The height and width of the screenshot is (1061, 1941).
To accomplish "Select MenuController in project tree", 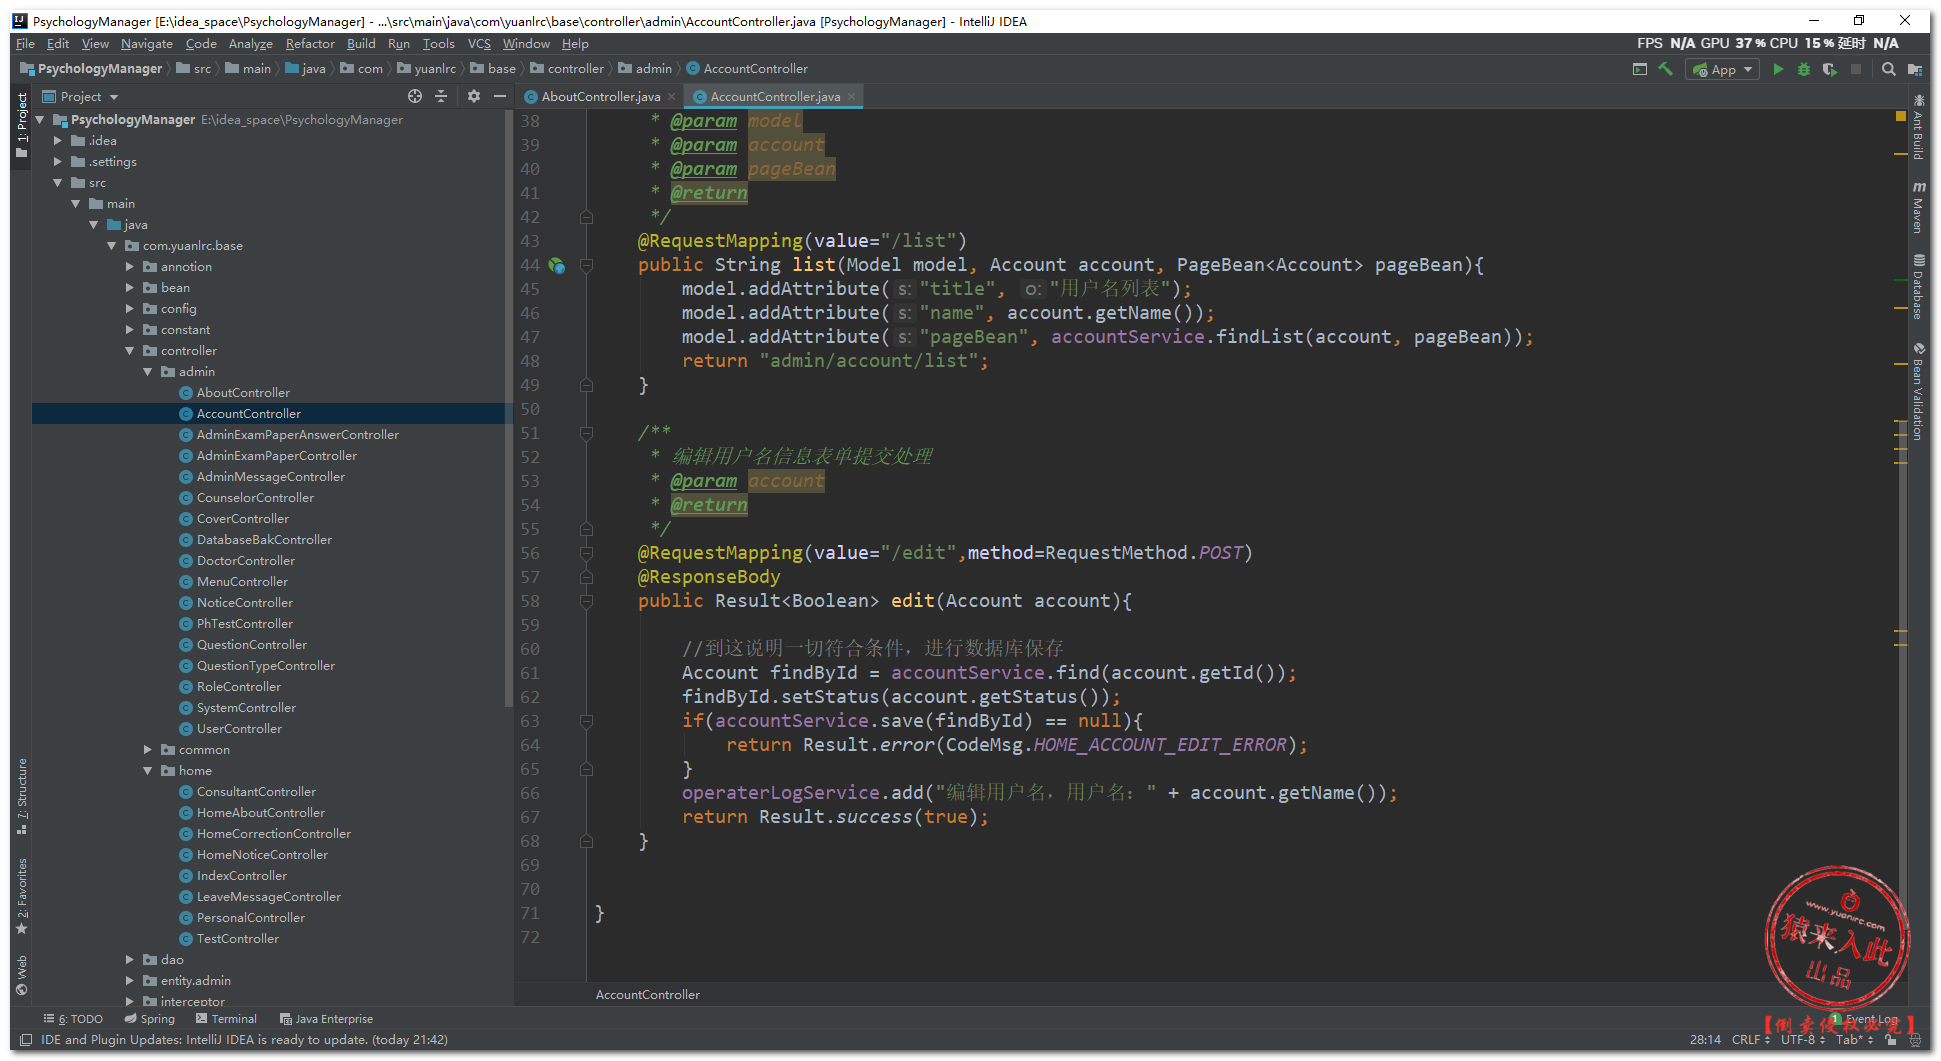I will 242,582.
